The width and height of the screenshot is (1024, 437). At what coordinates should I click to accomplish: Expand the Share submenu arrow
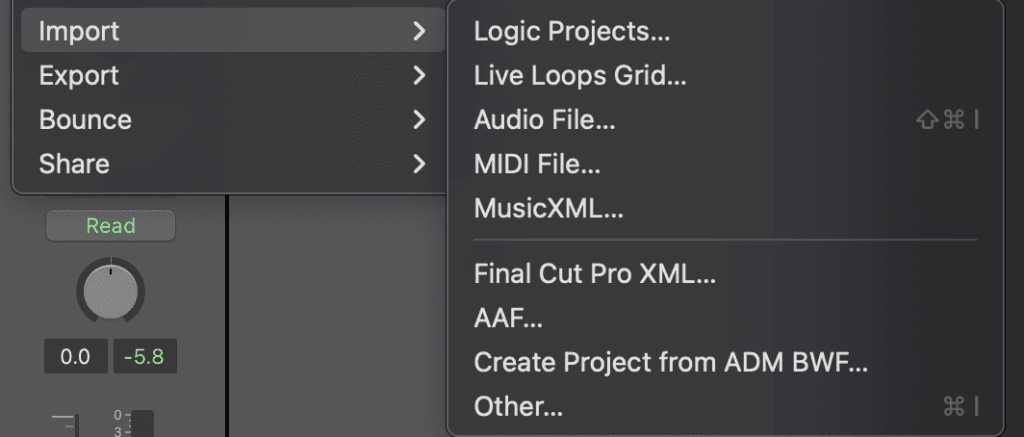pyautogui.click(x=419, y=163)
